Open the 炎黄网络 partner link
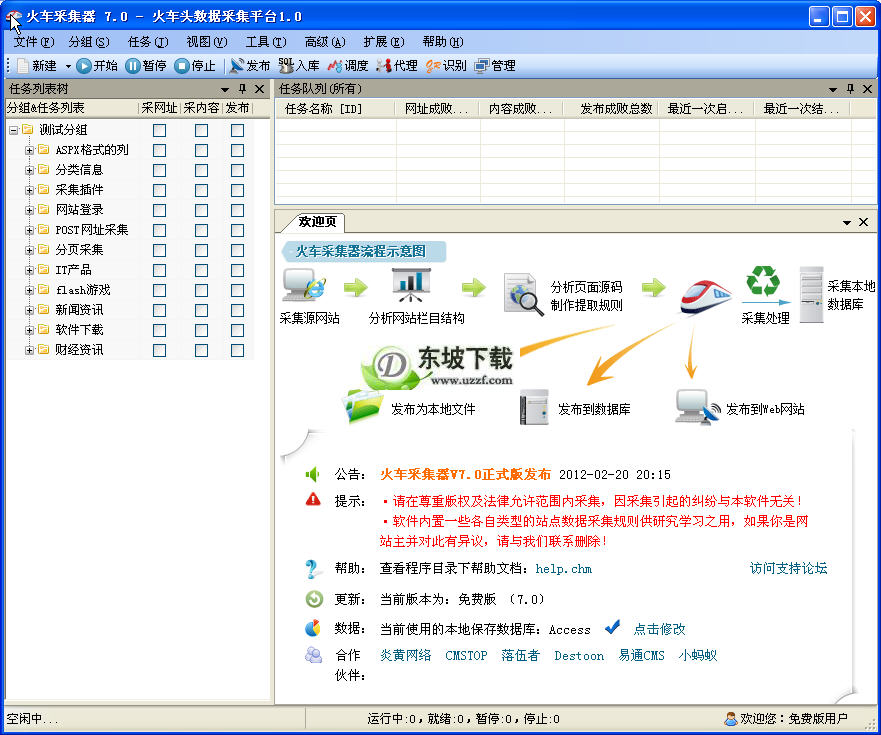 405,655
